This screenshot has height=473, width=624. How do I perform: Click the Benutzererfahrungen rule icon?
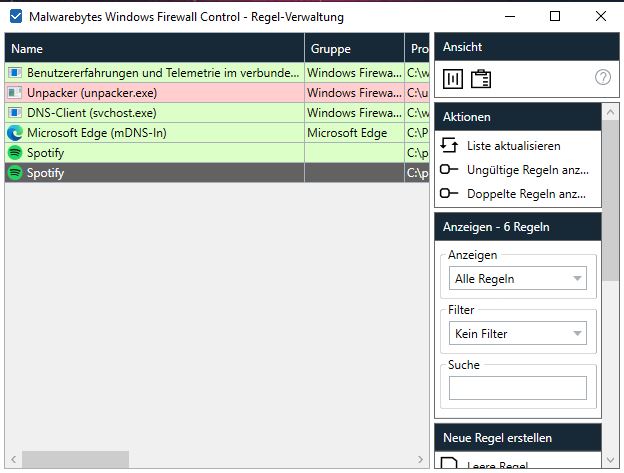(x=15, y=73)
